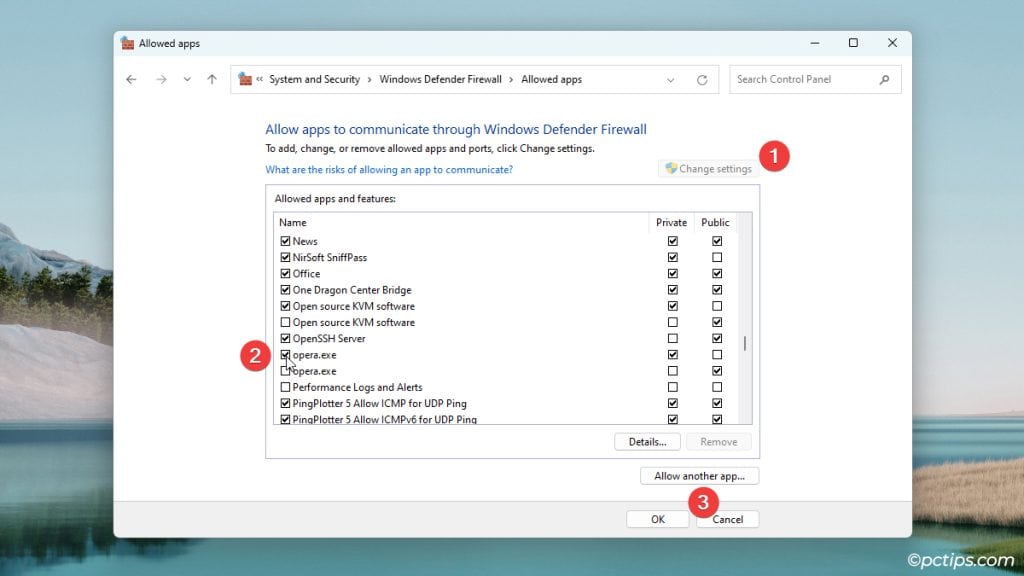Viewport: 1024px width, 576px height.
Task: Open the recent locations chevron dropdown
Action: click(186, 79)
